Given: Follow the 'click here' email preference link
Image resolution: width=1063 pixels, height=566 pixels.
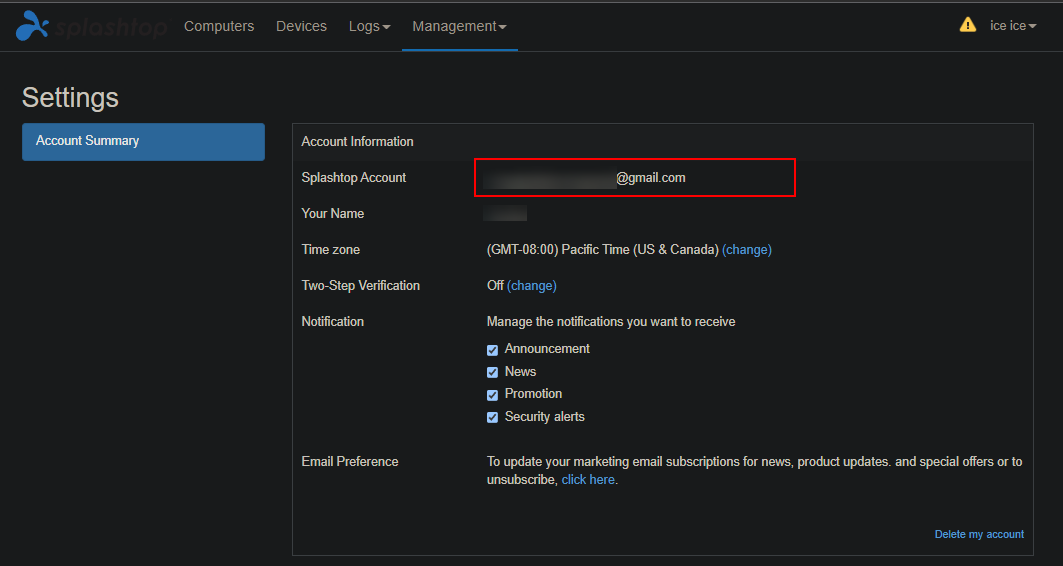Looking at the screenshot, I should click(x=588, y=479).
